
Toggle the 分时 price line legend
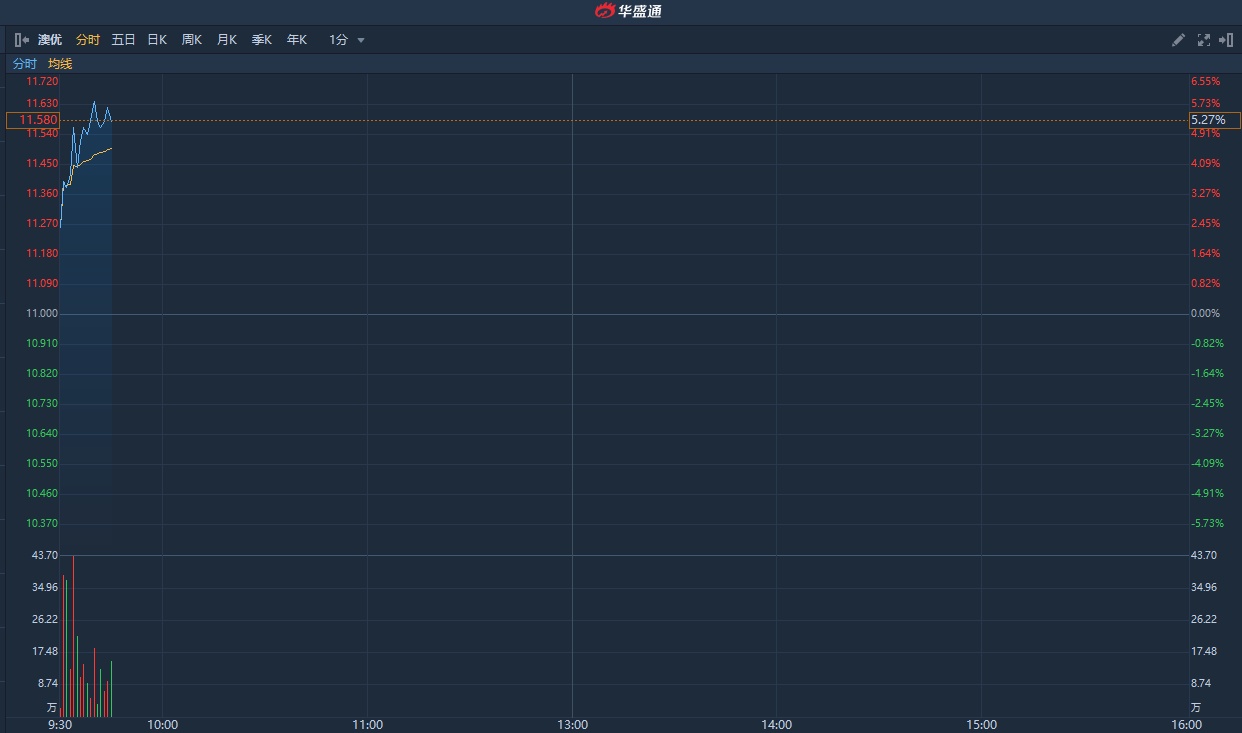24,64
